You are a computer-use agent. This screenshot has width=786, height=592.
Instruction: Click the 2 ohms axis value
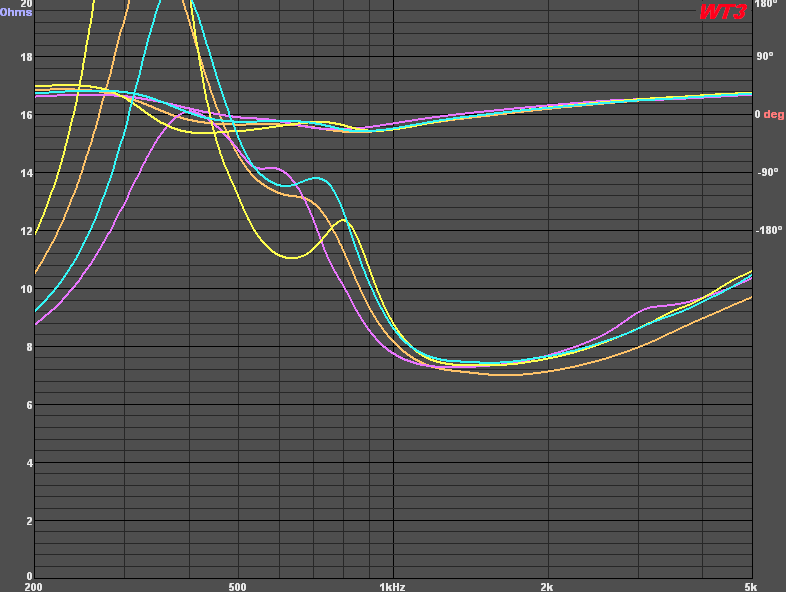point(29,521)
